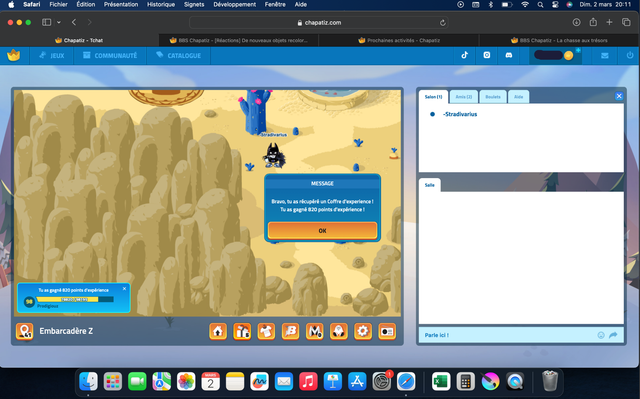Open the CATALOGUE menu
The height and width of the screenshot is (399, 640).
coord(178,55)
